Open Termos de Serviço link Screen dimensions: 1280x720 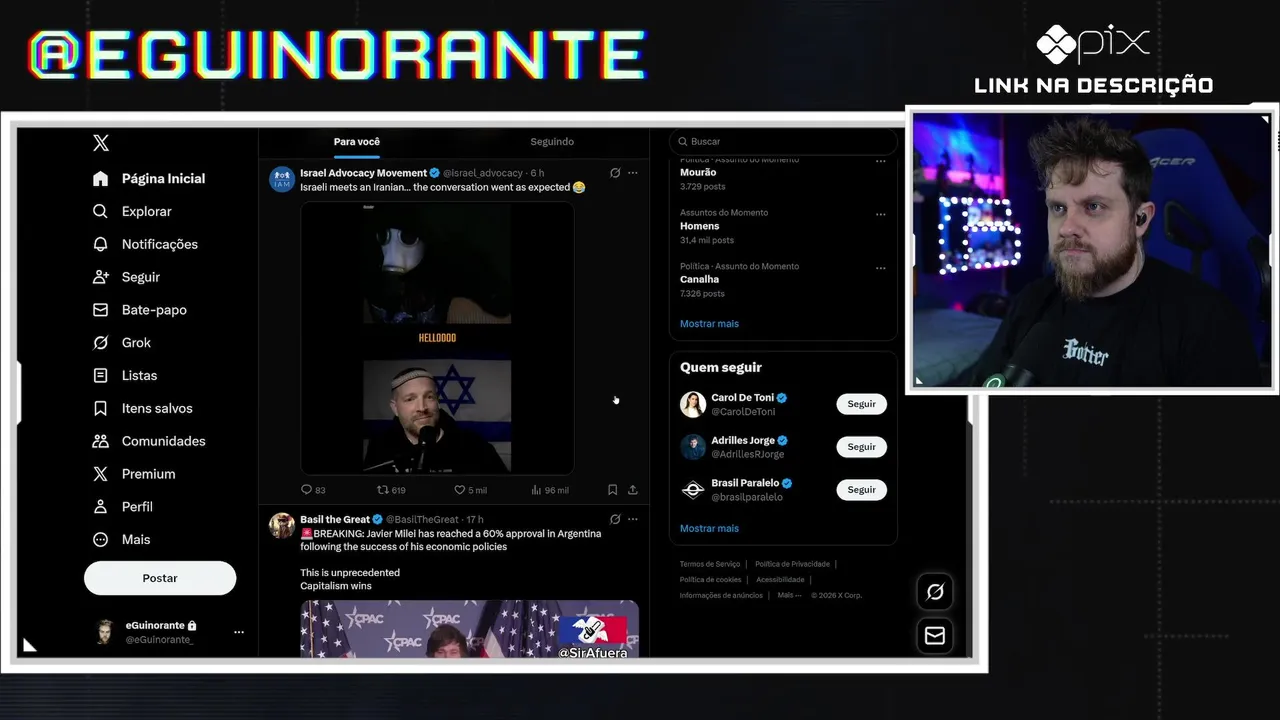710,564
